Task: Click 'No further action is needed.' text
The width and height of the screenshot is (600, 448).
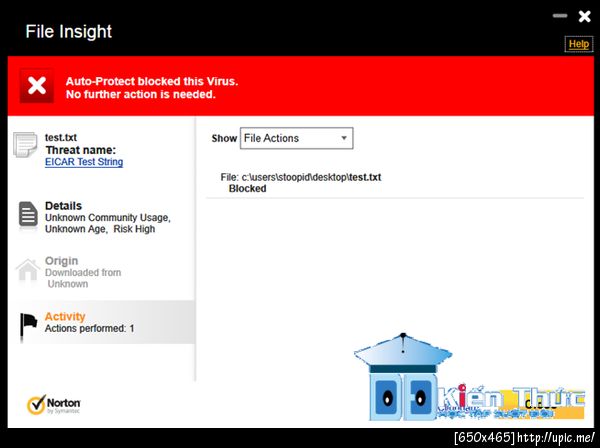Action: coord(140,94)
